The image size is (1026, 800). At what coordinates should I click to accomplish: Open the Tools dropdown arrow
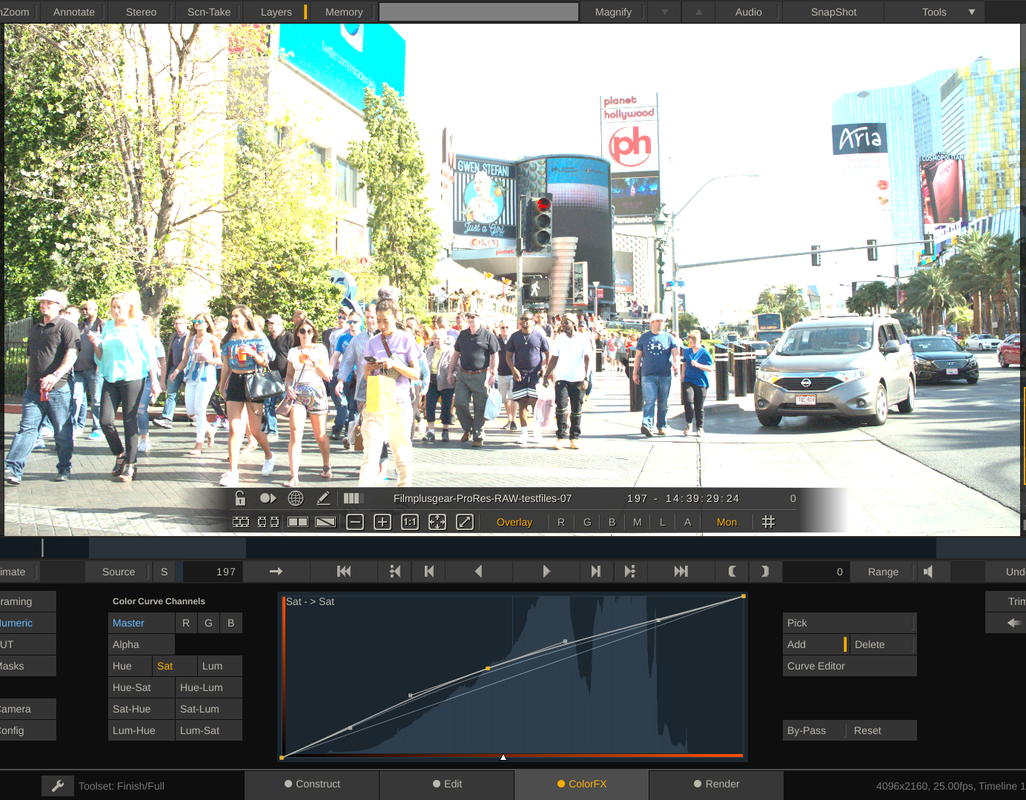click(972, 12)
